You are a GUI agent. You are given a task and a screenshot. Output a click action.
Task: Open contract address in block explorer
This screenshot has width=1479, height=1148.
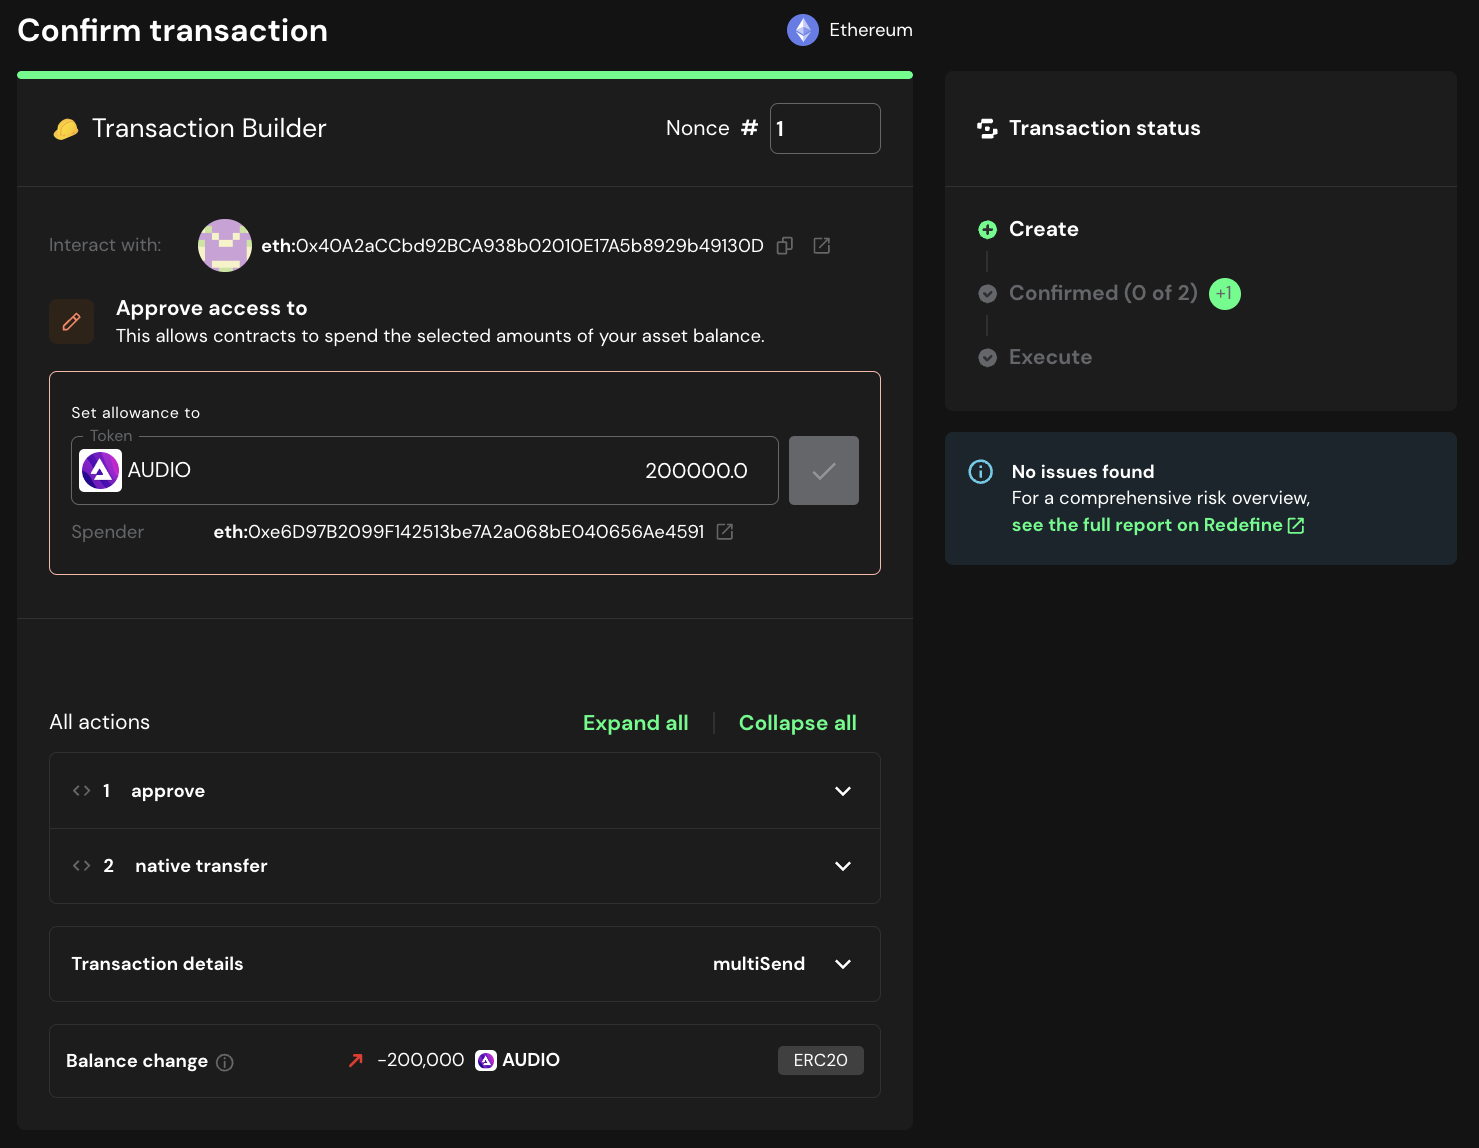point(821,246)
